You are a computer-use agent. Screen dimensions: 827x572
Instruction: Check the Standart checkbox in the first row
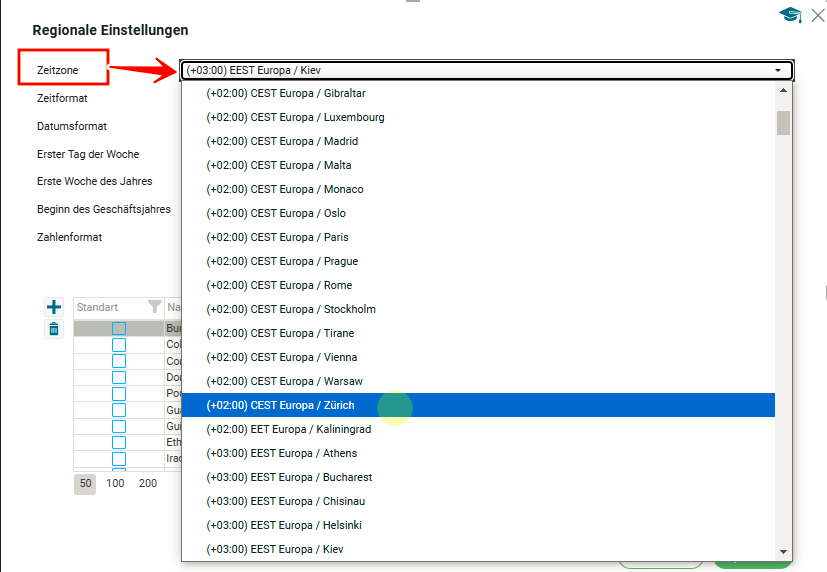[119, 328]
